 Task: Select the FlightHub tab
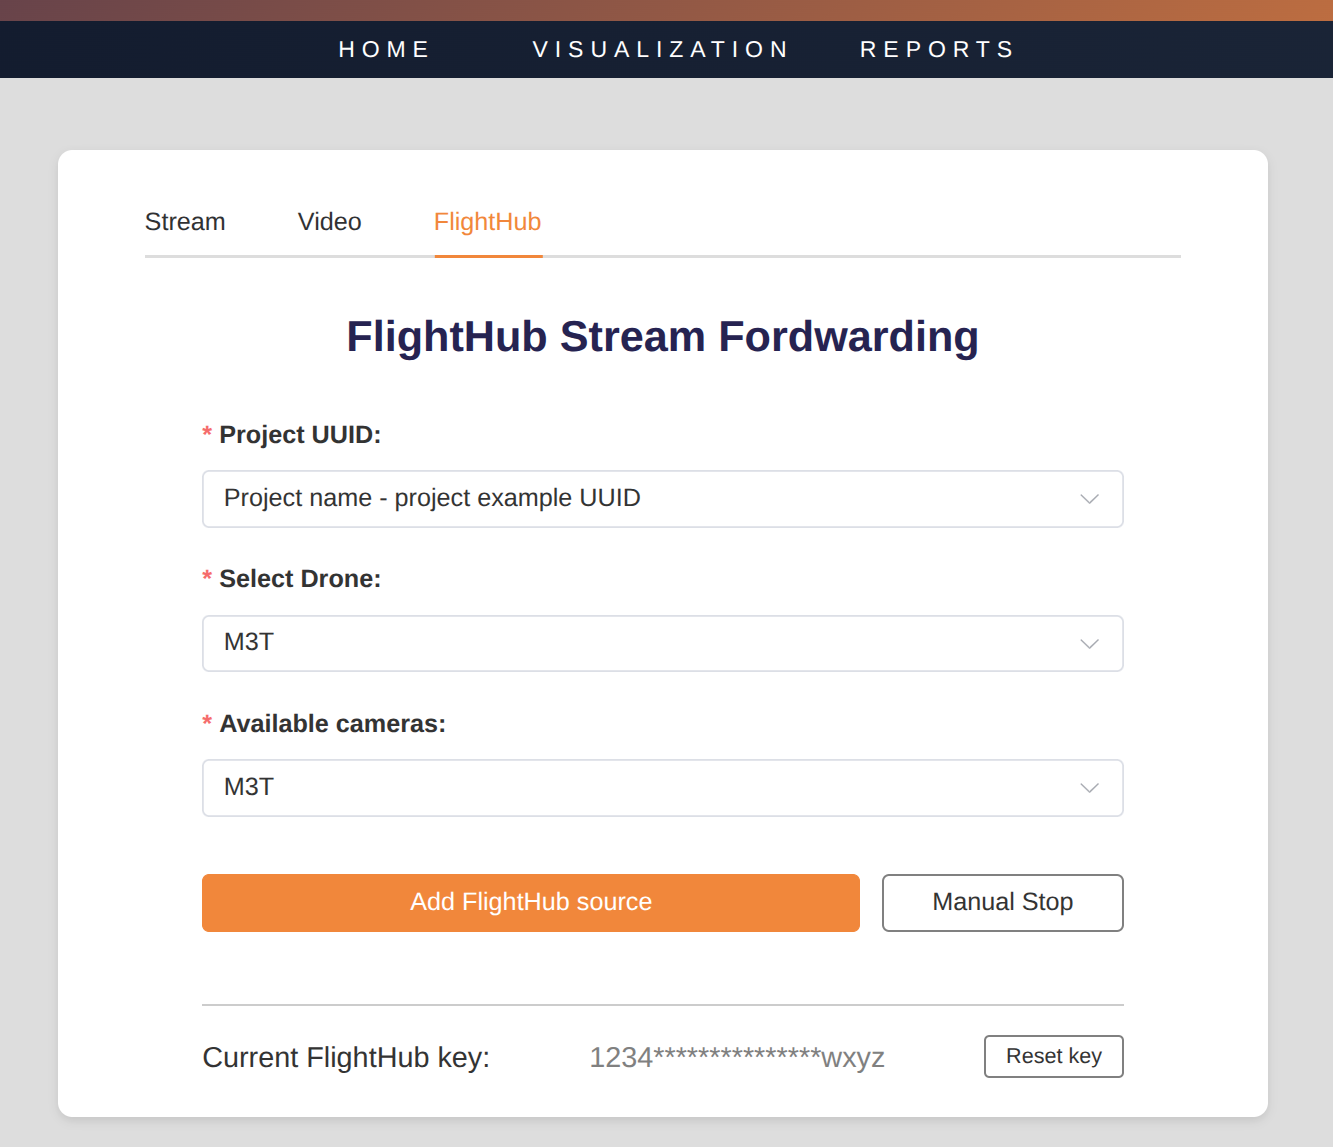pyautogui.click(x=487, y=222)
